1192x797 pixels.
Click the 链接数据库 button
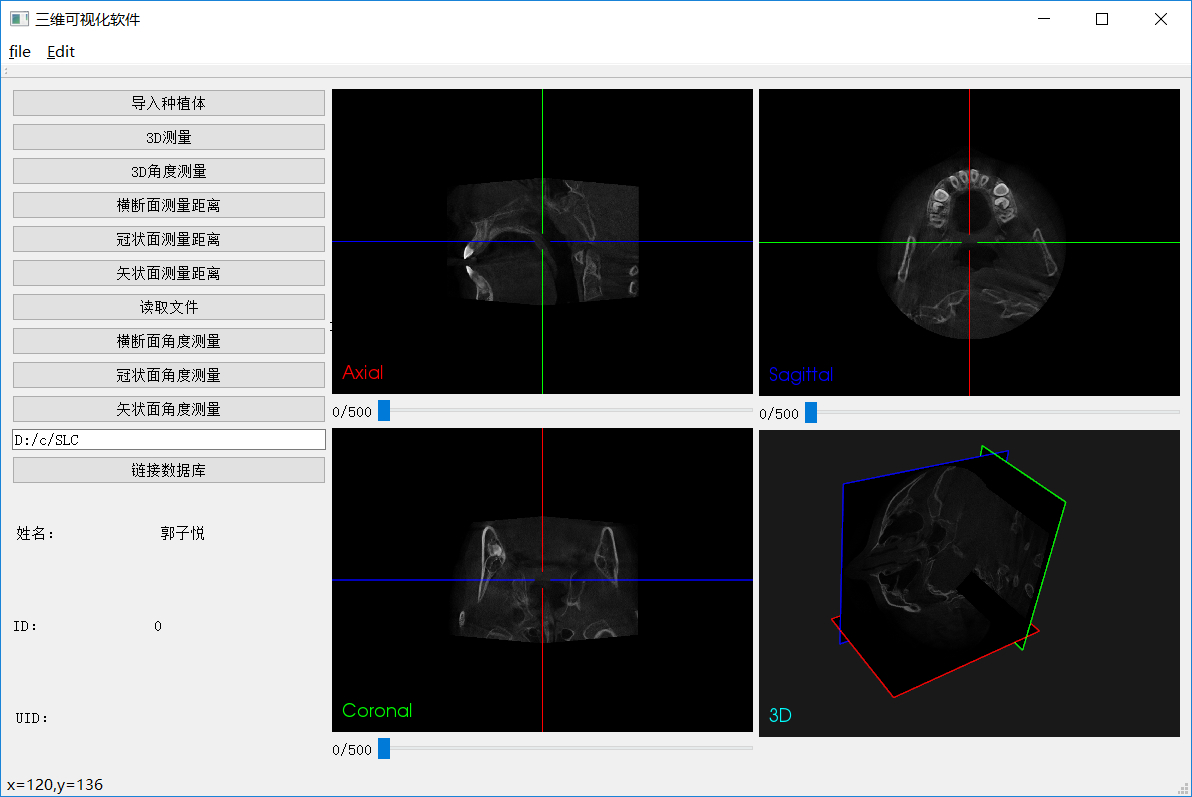pyautogui.click(x=169, y=470)
